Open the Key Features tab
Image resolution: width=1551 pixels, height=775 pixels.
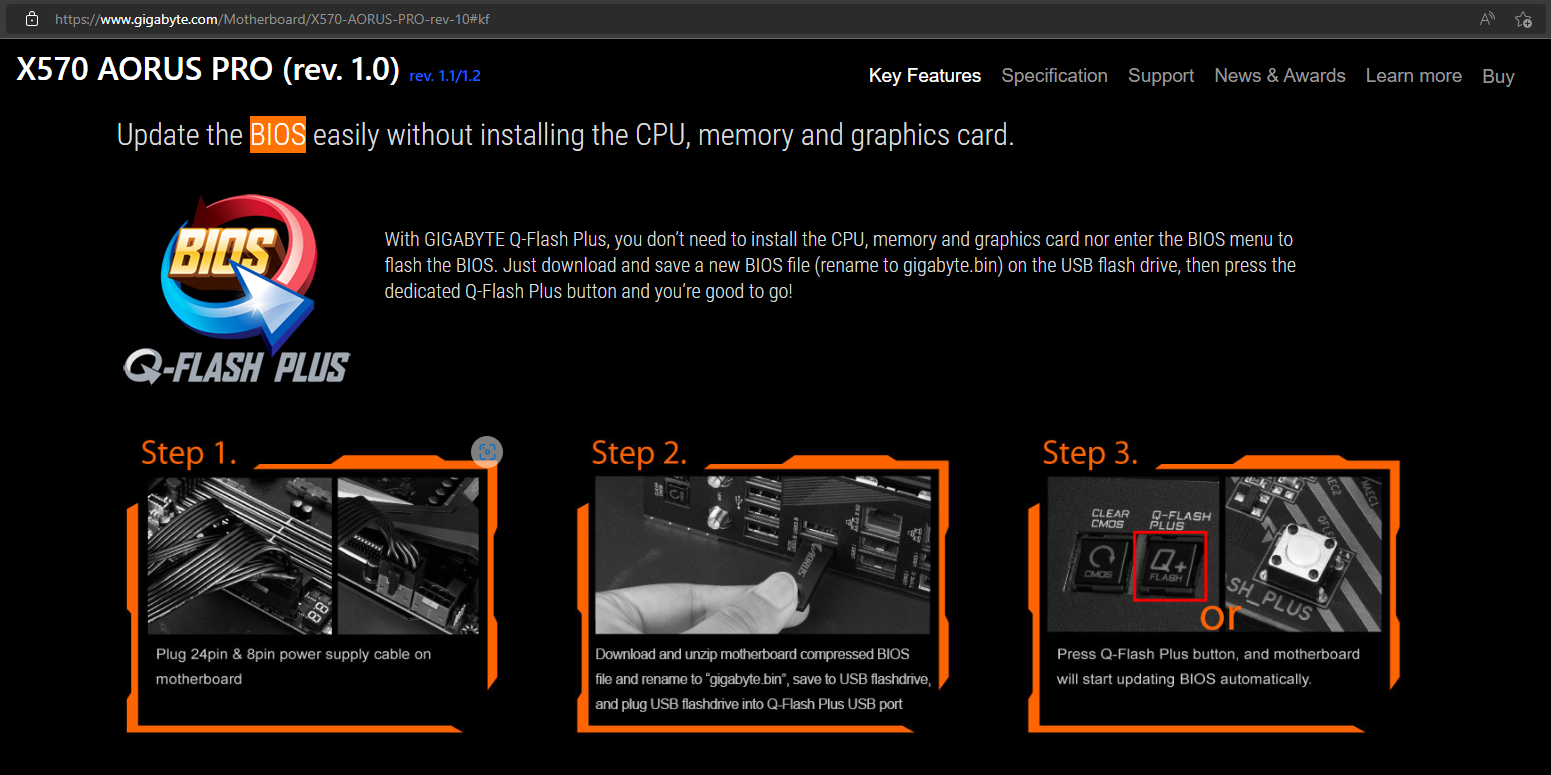tap(925, 76)
